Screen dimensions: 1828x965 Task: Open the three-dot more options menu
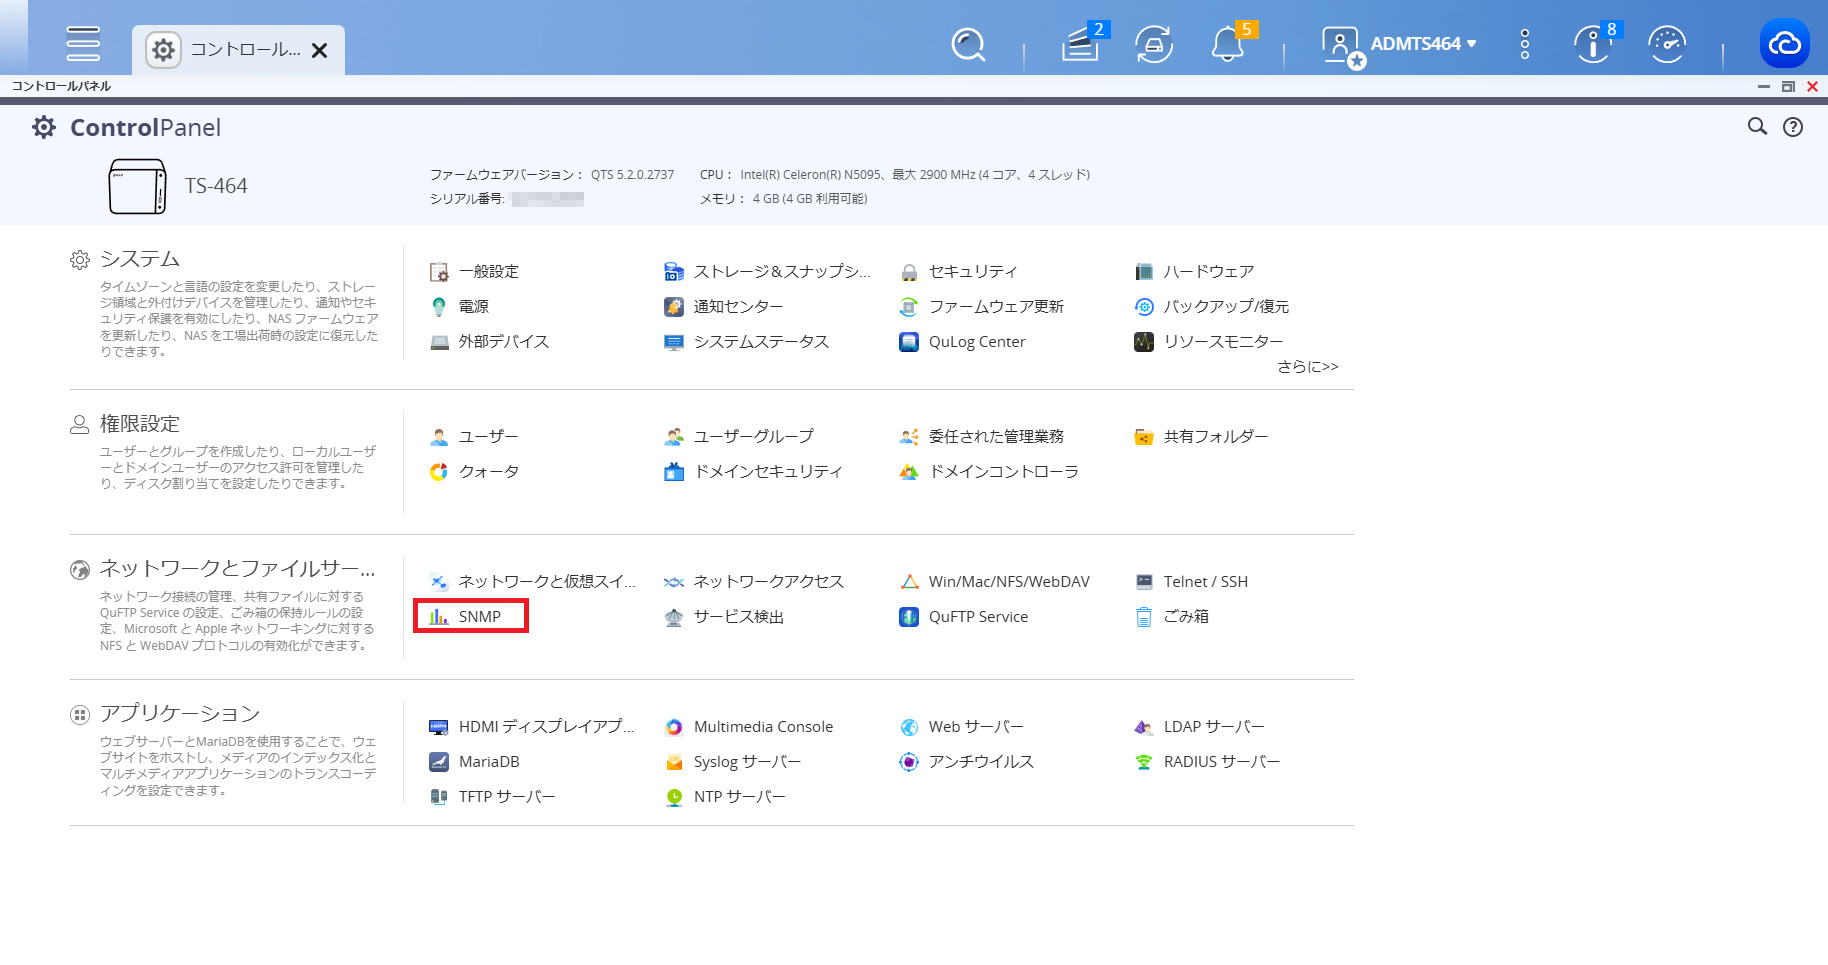[x=1524, y=44]
